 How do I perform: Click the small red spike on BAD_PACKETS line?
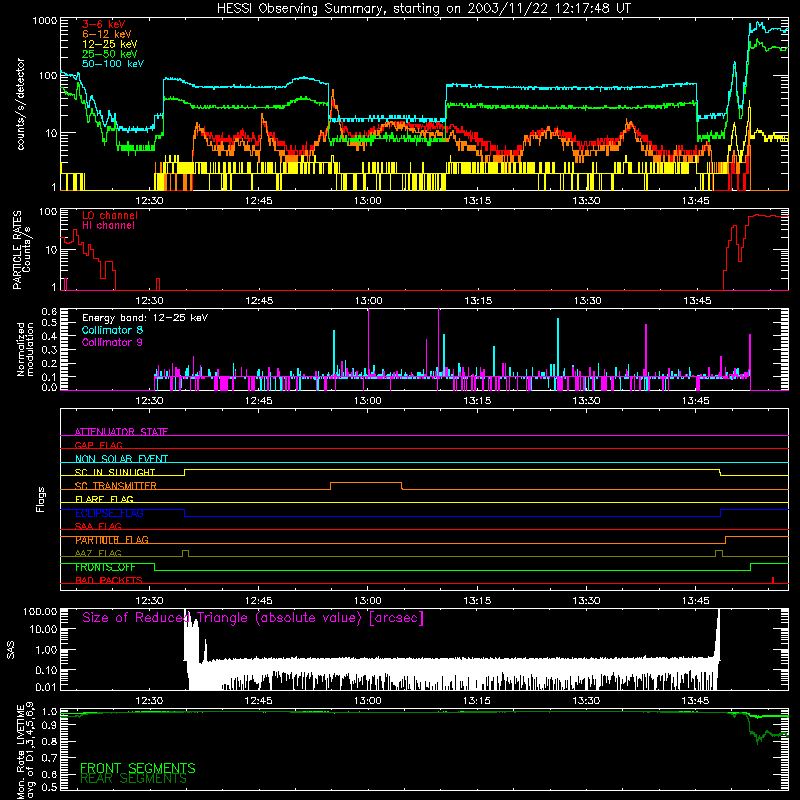tap(773, 580)
